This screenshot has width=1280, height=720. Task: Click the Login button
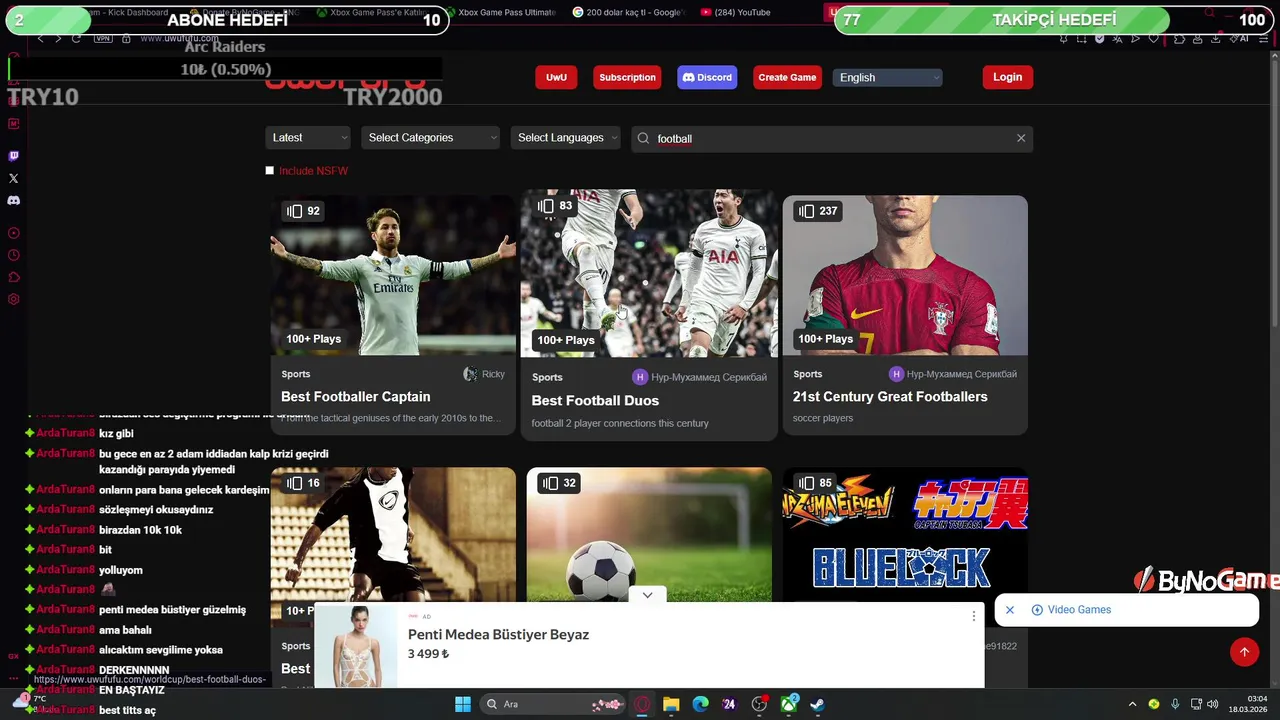(x=1007, y=77)
